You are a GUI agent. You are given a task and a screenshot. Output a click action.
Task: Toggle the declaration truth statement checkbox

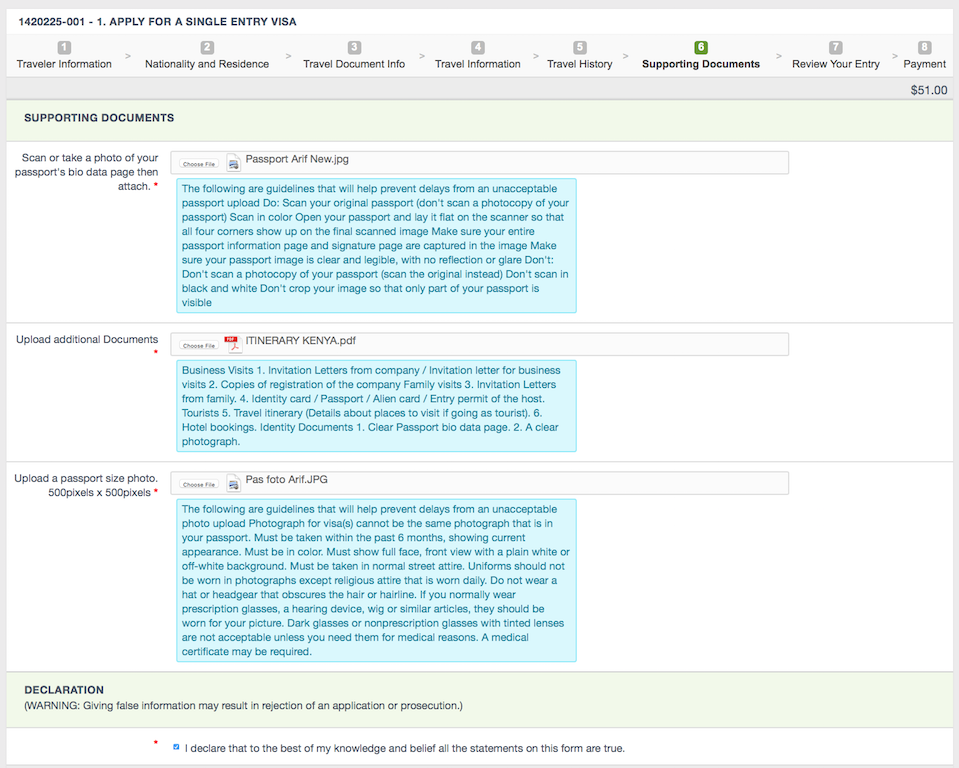click(177, 747)
